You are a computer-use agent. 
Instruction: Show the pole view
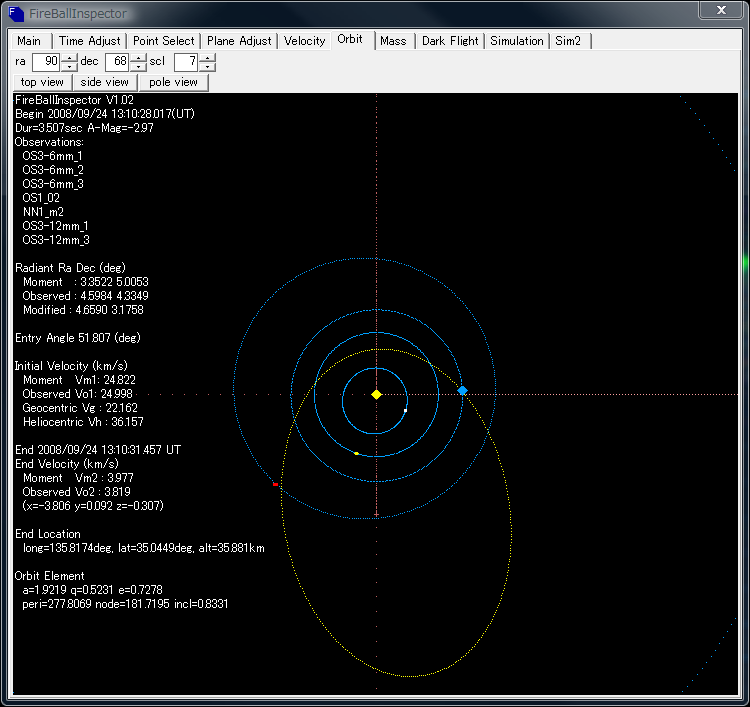pyautogui.click(x=173, y=82)
